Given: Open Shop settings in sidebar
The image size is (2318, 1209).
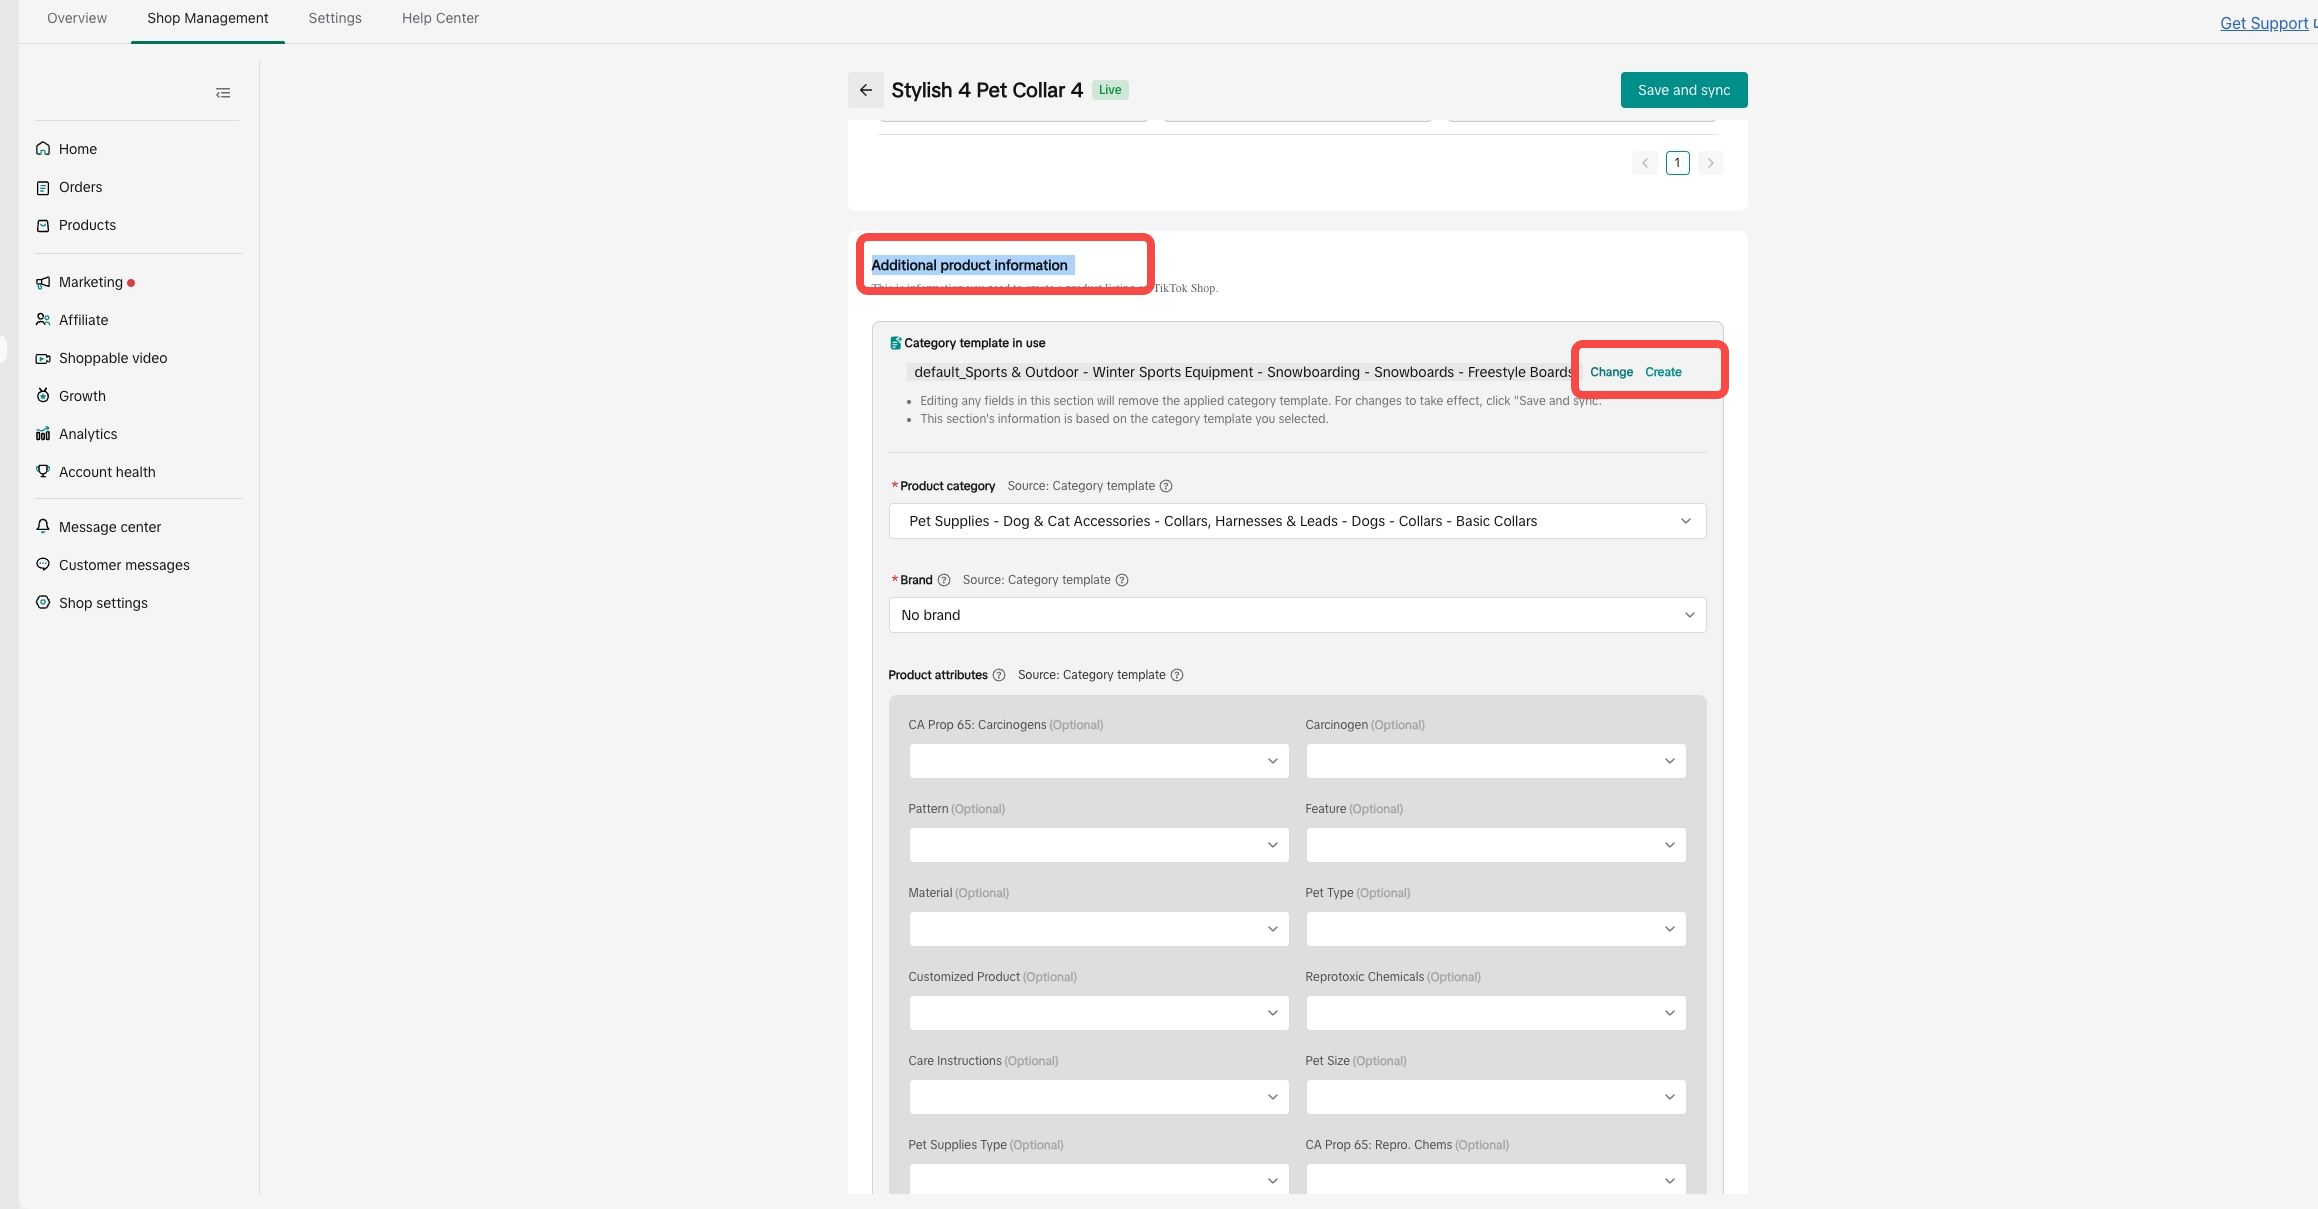Looking at the screenshot, I should pos(103,603).
